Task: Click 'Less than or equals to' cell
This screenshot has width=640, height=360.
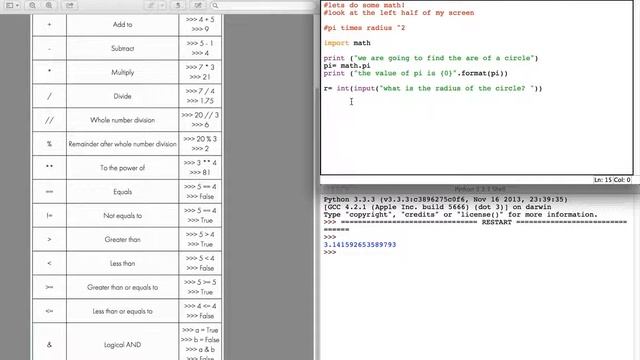Action: (x=122, y=311)
